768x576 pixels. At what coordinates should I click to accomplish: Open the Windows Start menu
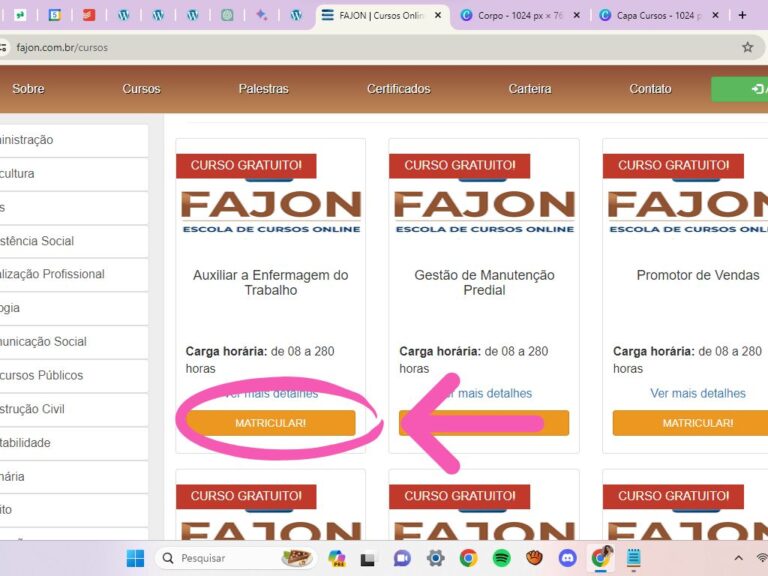coord(135,558)
